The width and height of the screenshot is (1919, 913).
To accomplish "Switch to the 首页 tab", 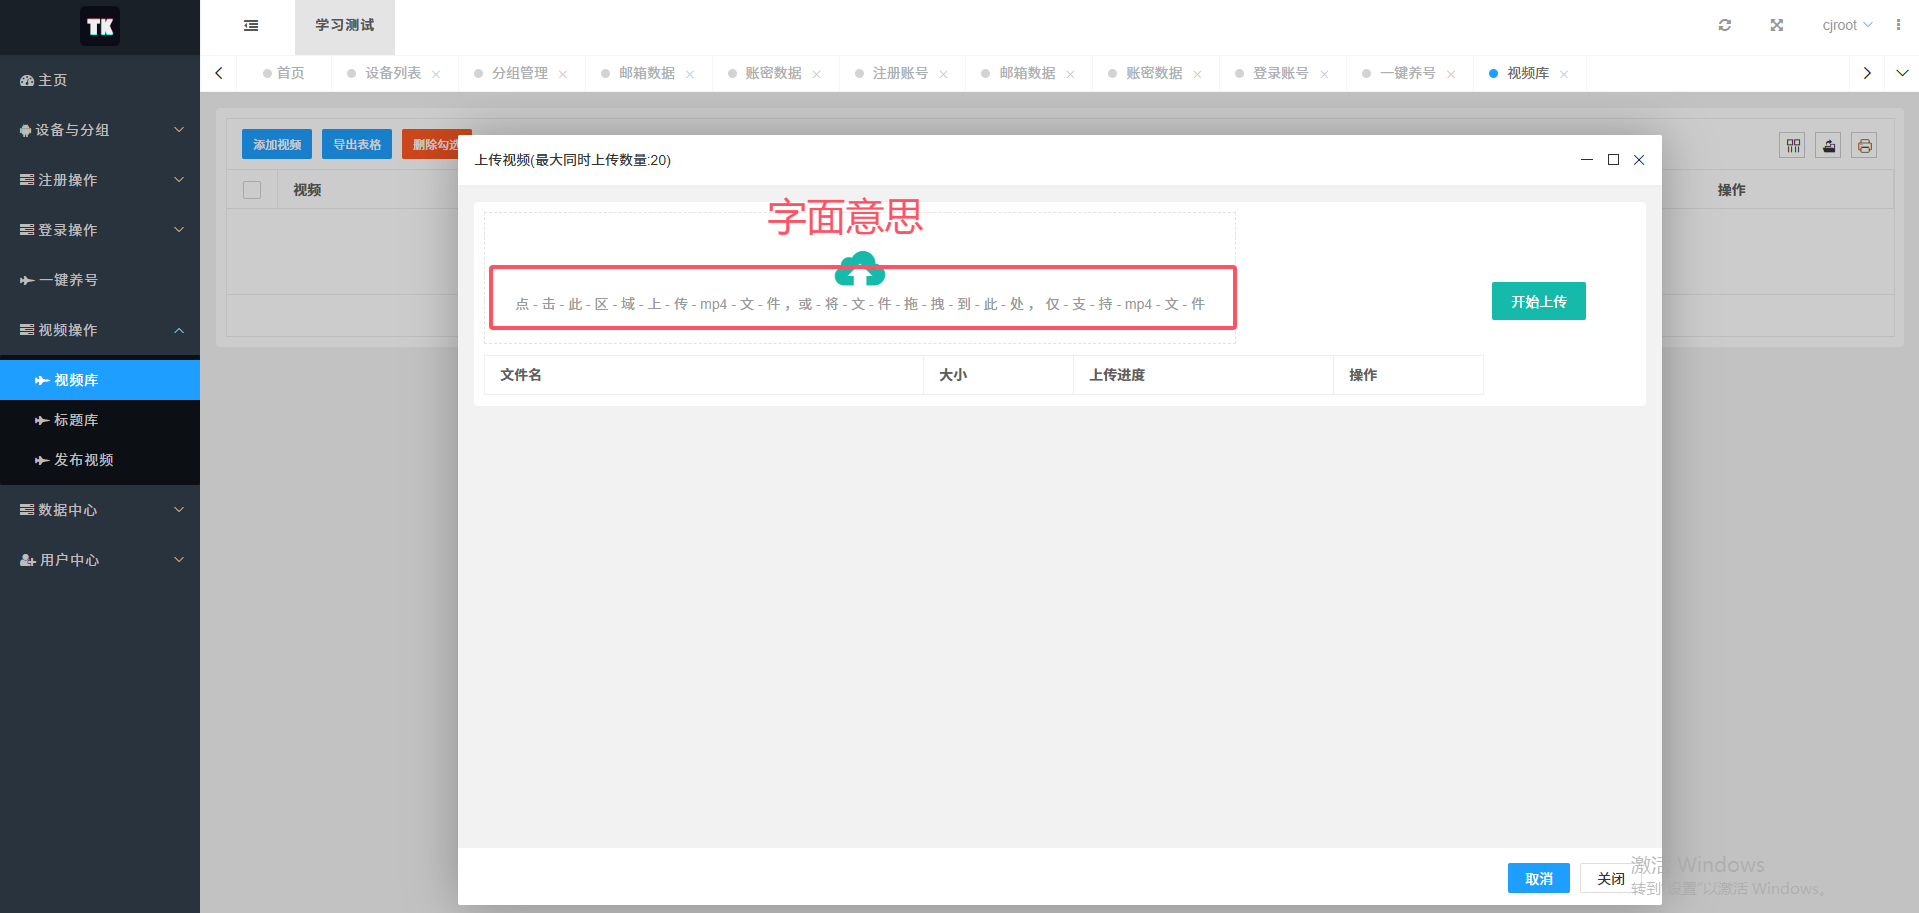I will click(291, 72).
